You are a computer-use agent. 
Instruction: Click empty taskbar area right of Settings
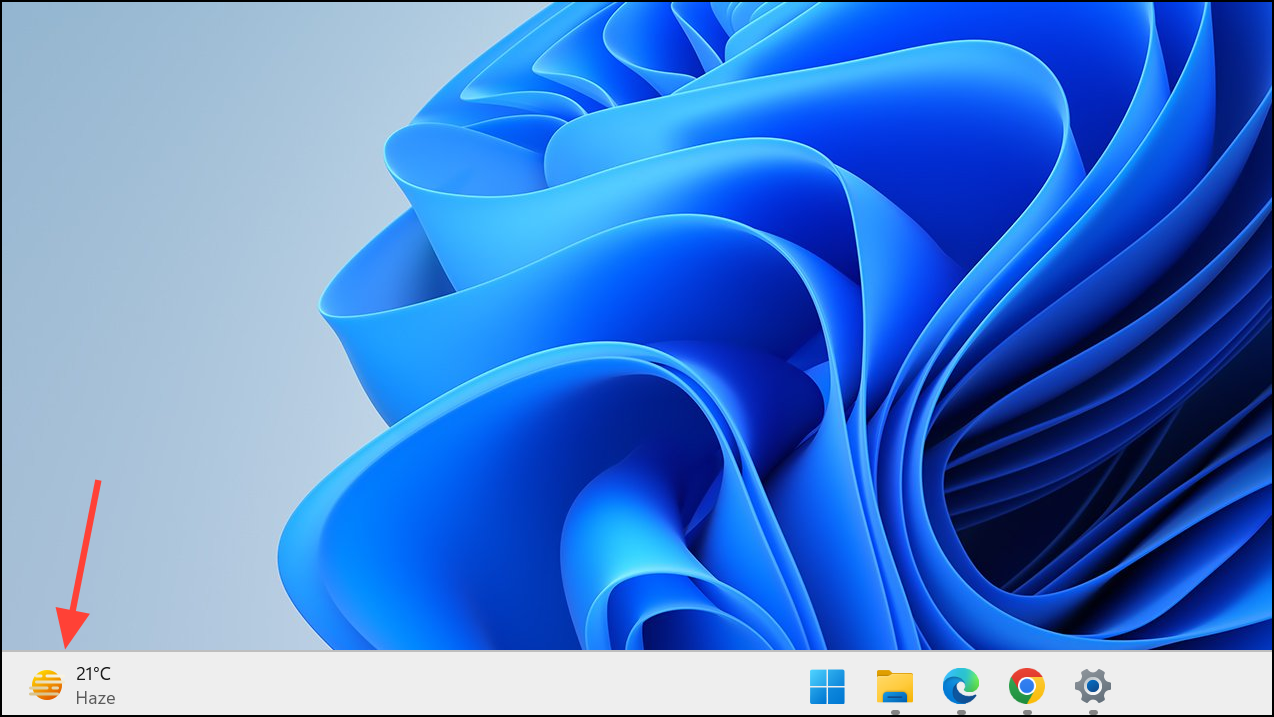1190,686
